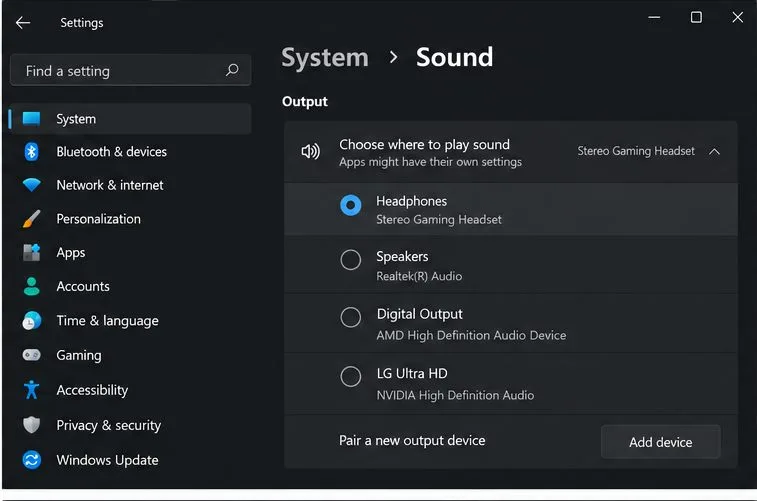Click the Find a setting search box
757x501 pixels.
coord(130,70)
